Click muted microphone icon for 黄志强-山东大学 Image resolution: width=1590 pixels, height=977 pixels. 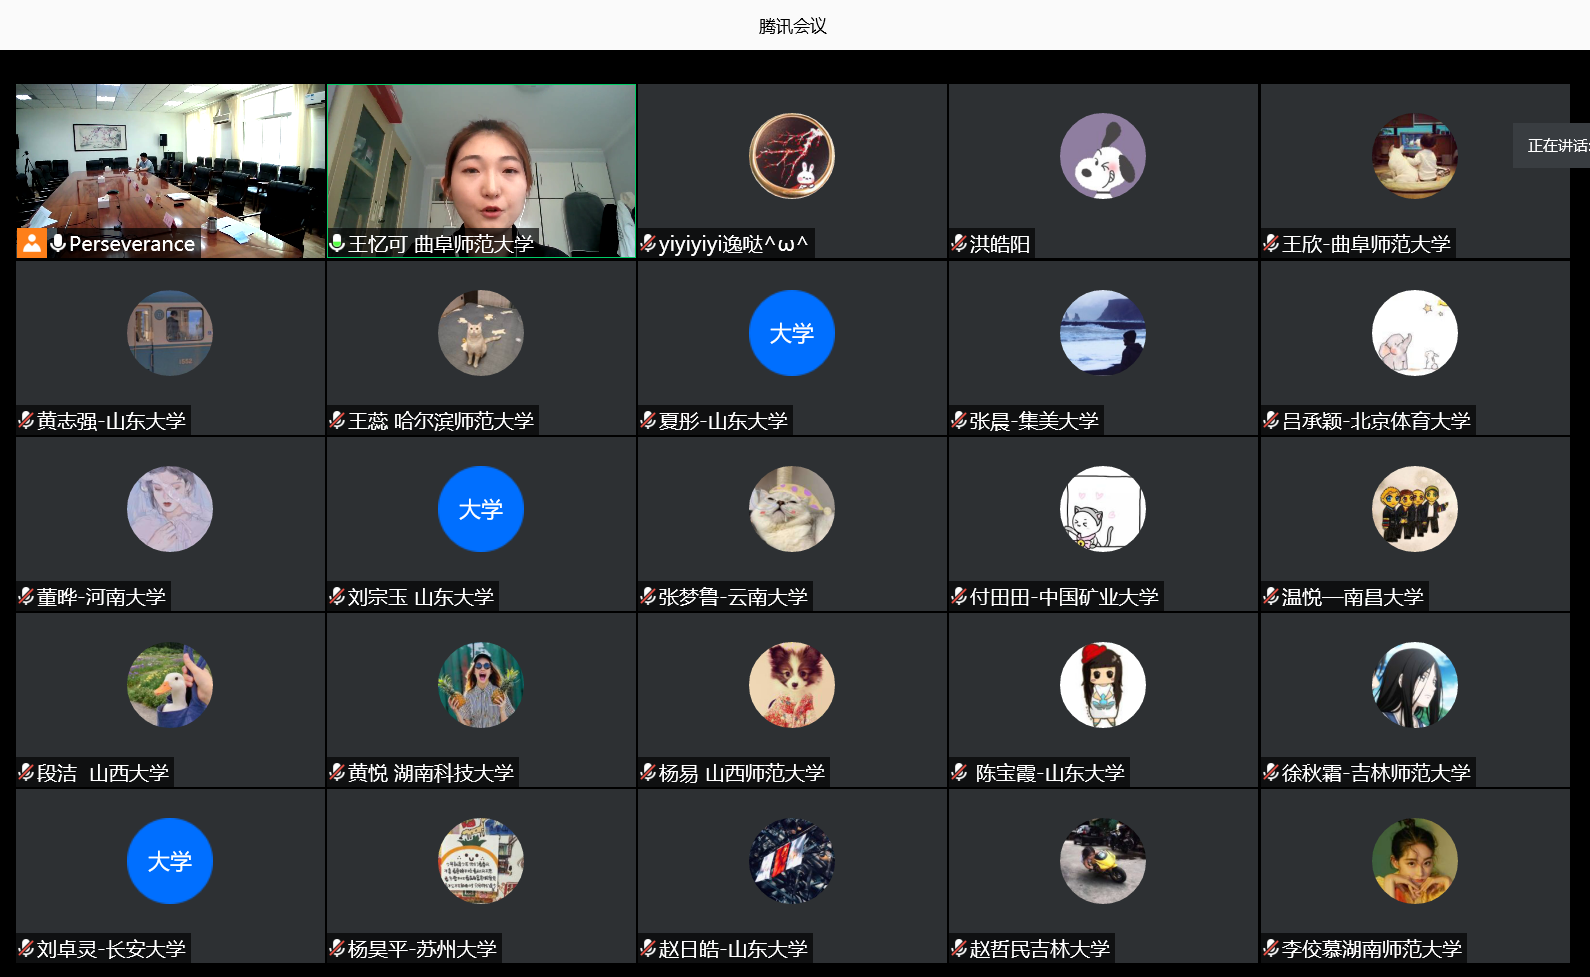click(26, 420)
